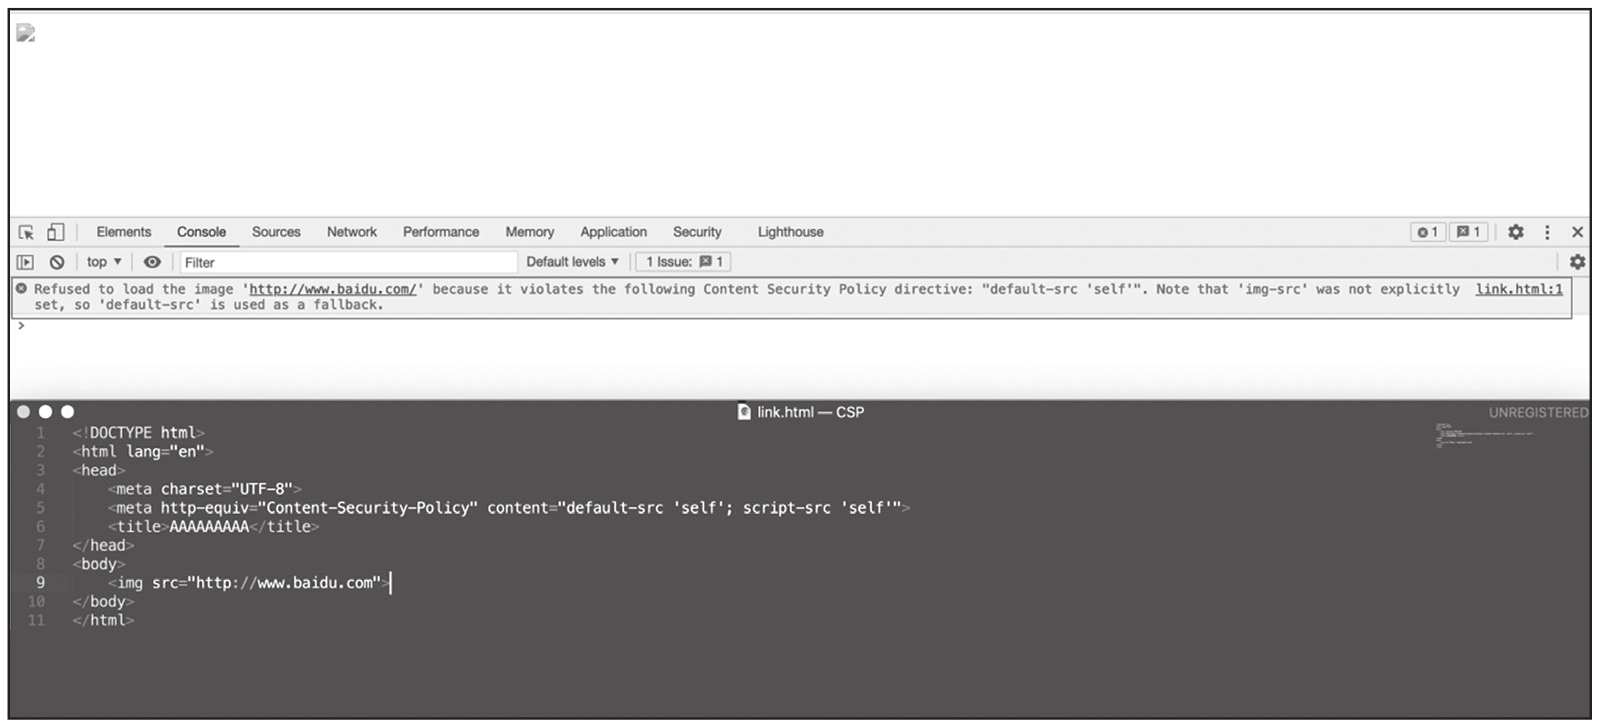Close the DevTools panel
Screen dimensions: 1599x726
point(1577,232)
